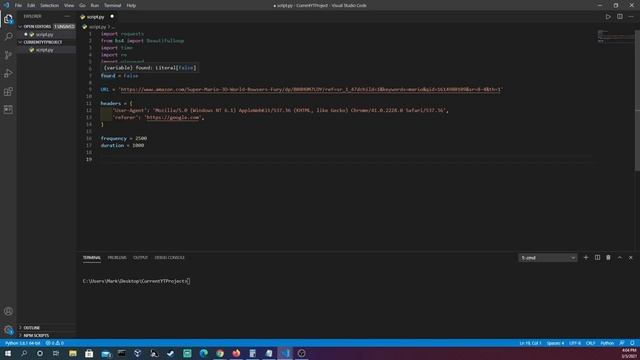640x360 pixels.
Task: Open the Run menu
Action: click(95, 5)
